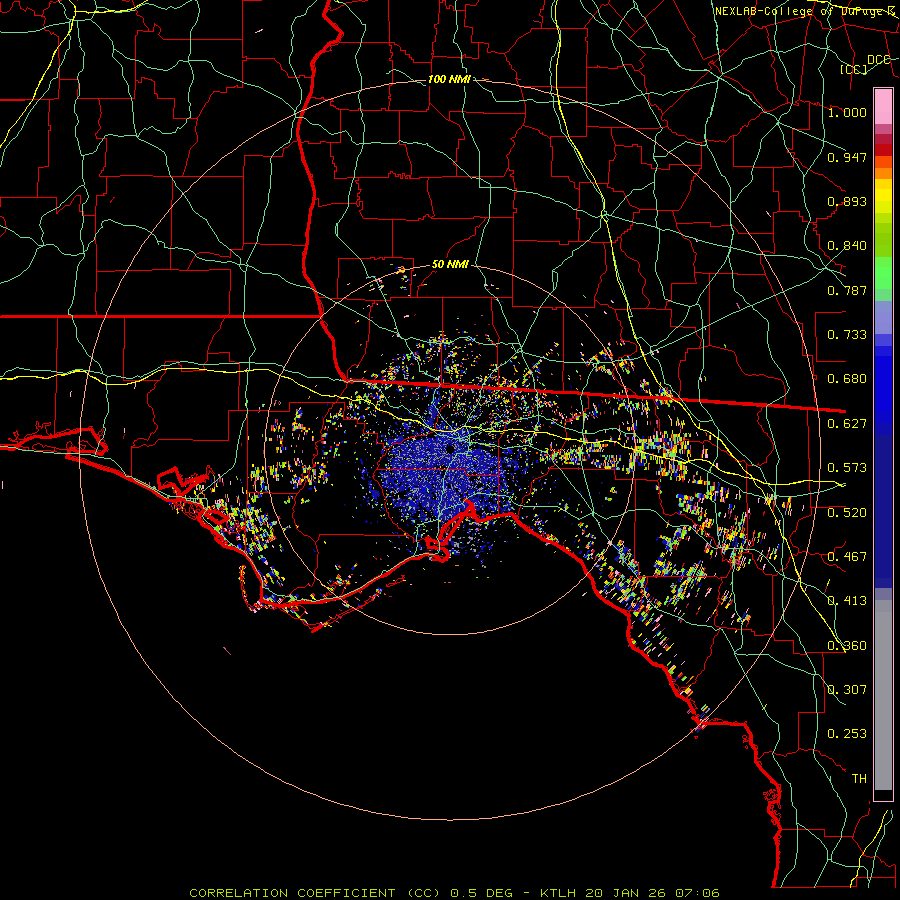Pick the lavender band near 0.733
The width and height of the screenshot is (900, 900).
(883, 317)
